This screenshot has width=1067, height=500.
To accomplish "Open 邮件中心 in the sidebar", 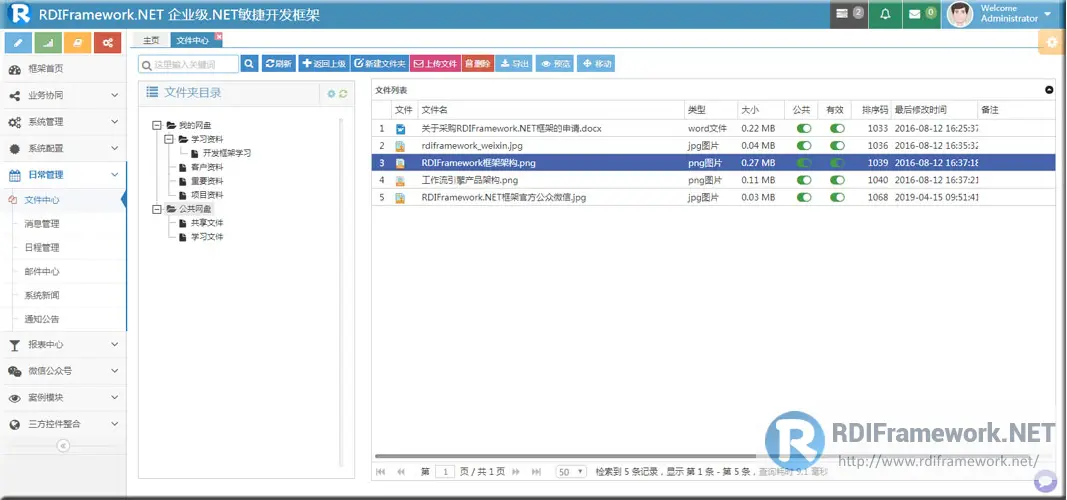I will pyautogui.click(x=42, y=271).
